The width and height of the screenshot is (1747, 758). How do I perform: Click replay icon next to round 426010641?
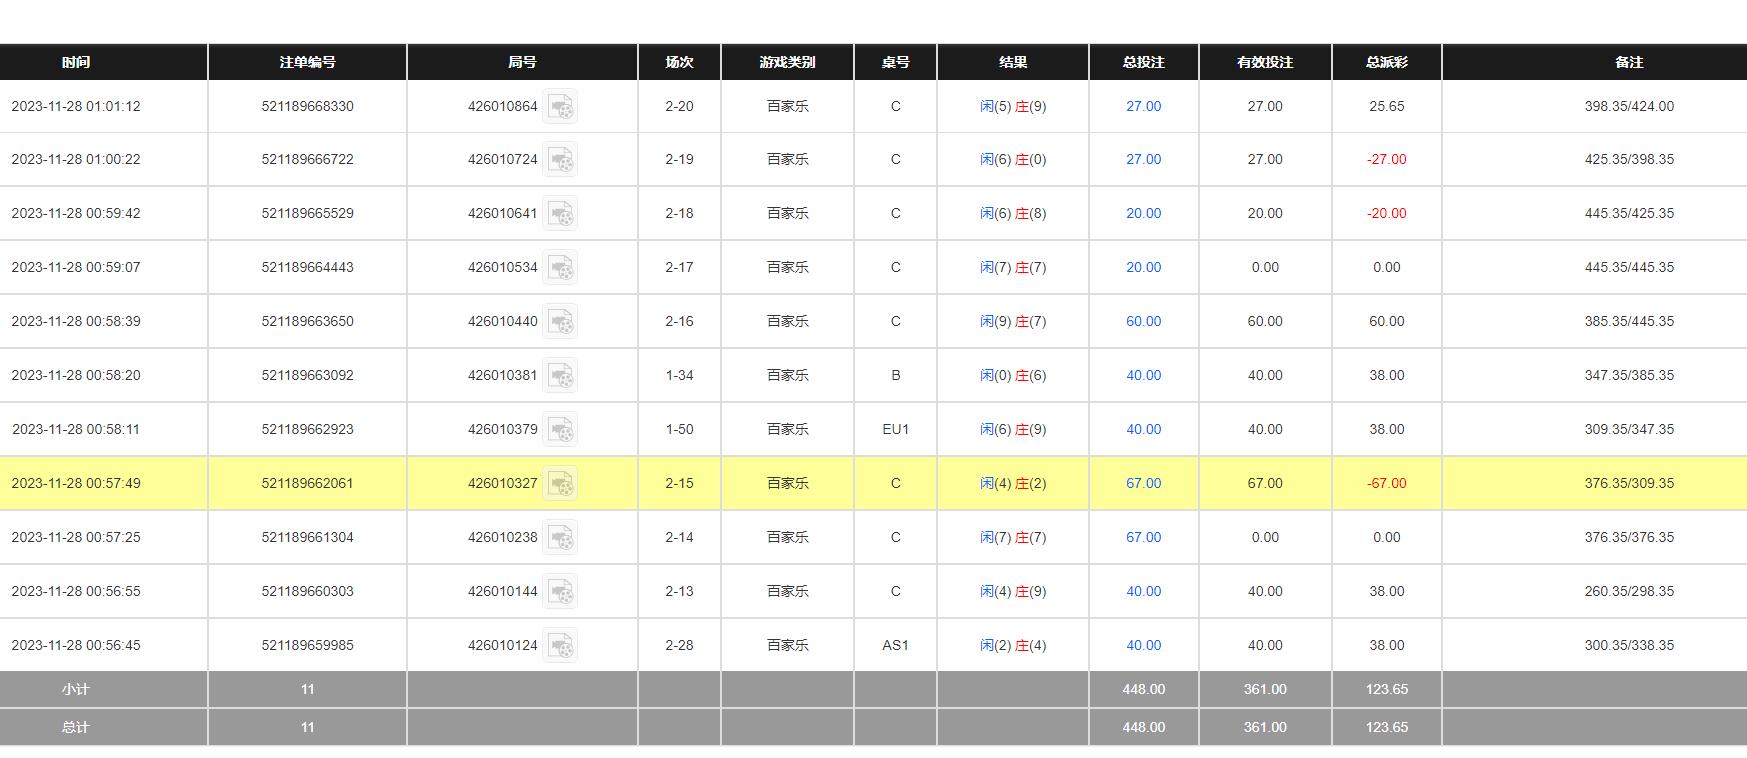560,214
